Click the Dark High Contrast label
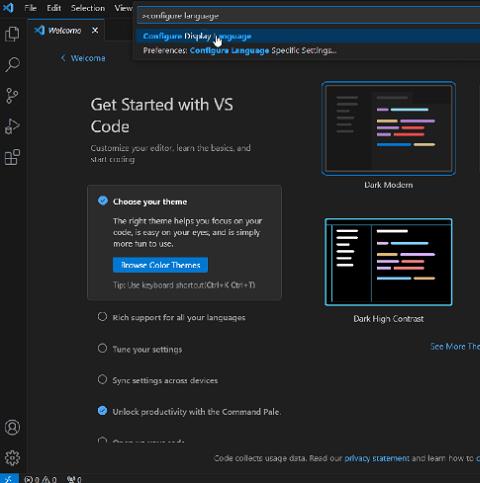480x483 pixels. pyautogui.click(x=388, y=319)
